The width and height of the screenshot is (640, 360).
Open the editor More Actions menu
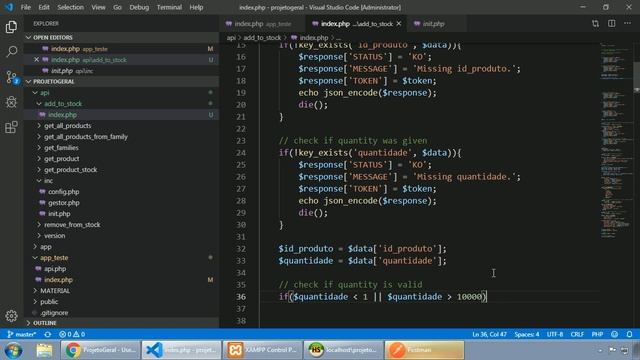(627, 24)
